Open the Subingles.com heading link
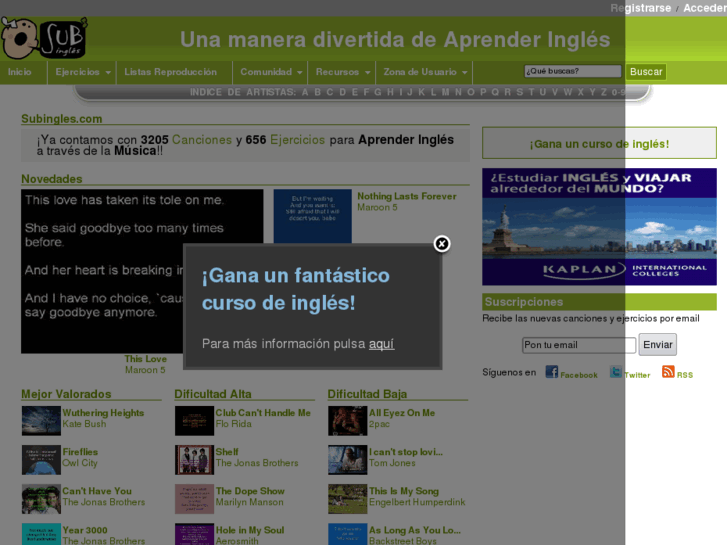The width and height of the screenshot is (727, 545). click(x=62, y=119)
